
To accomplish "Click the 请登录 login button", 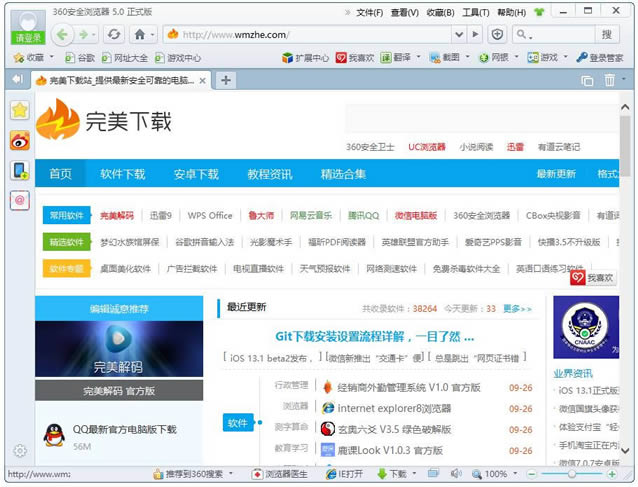I will 28,38.
